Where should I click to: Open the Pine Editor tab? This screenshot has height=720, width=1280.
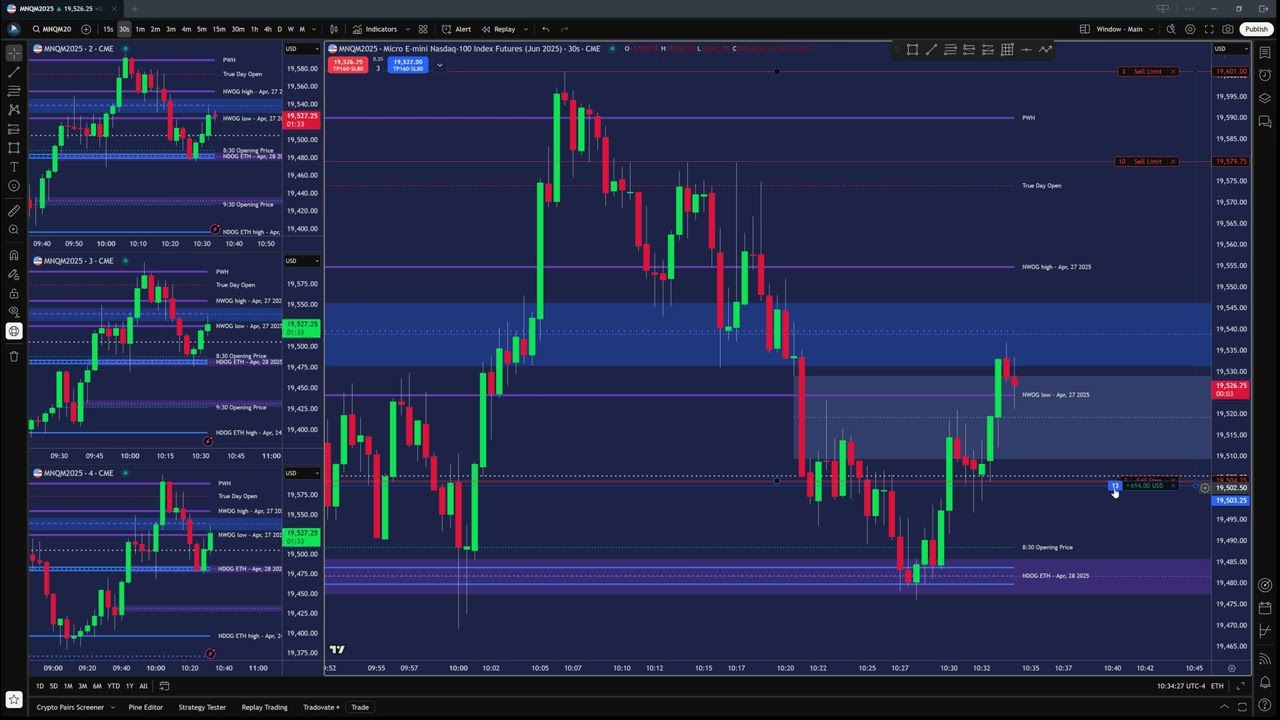145,707
